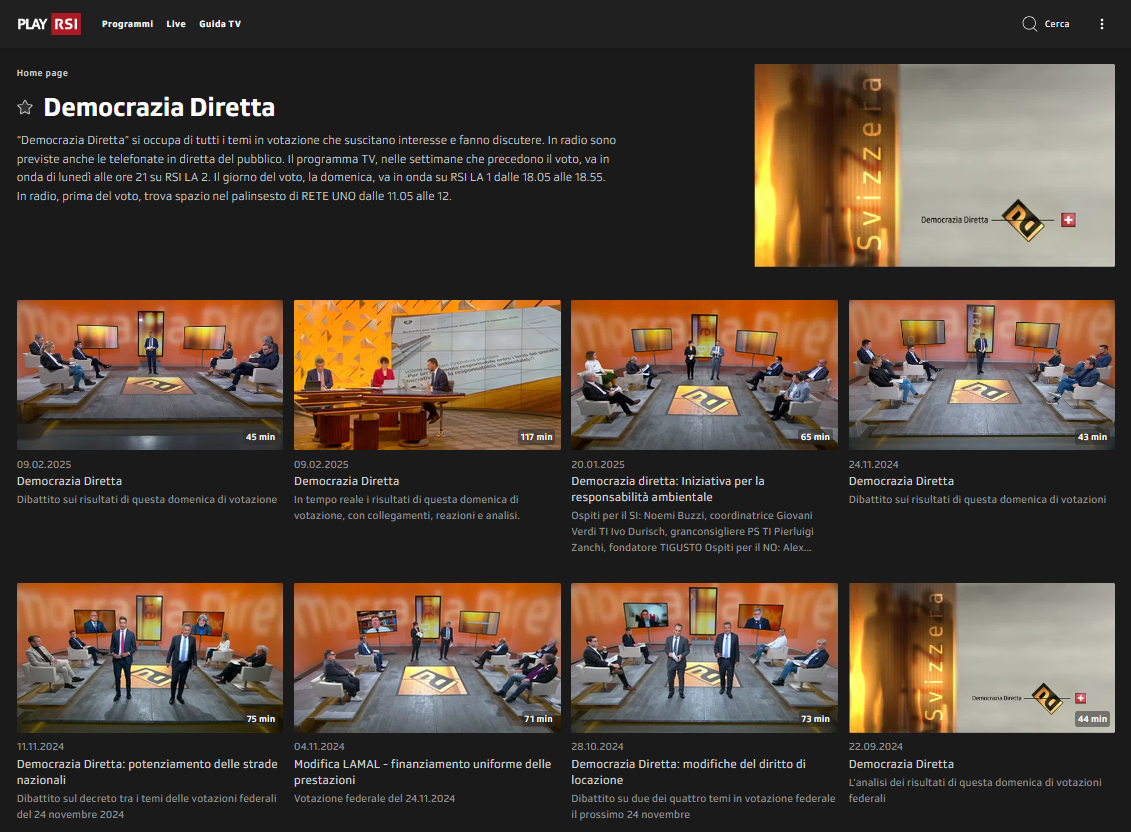Open the Programmi menu item
Viewport: 1131px width, 832px height.
click(127, 24)
